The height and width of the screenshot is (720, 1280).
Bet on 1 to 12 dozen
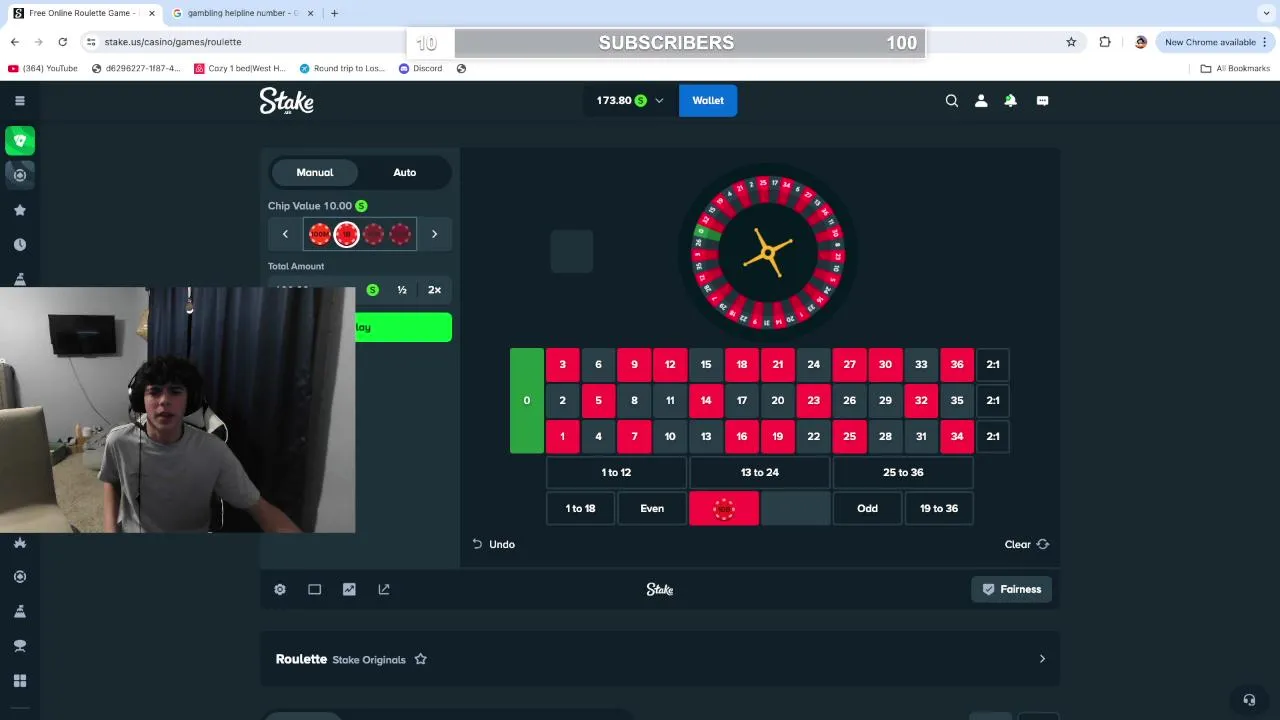pyautogui.click(x=616, y=472)
